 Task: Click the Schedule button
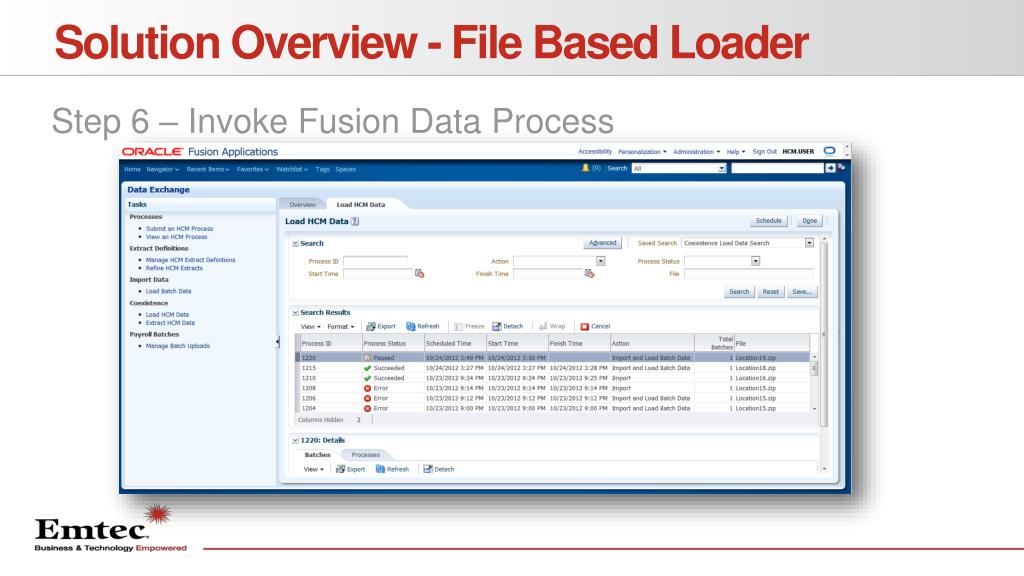(769, 221)
